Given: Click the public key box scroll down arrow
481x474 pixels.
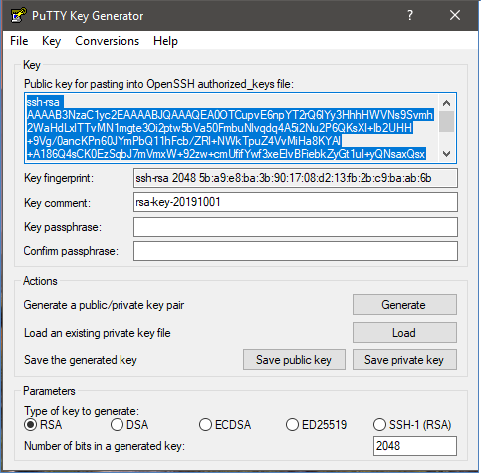Looking at the screenshot, I should pos(447,154).
